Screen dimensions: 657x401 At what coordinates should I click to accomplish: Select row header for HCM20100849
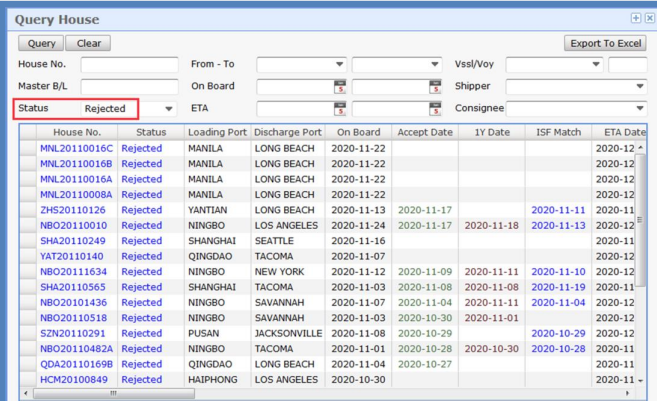coord(28,379)
